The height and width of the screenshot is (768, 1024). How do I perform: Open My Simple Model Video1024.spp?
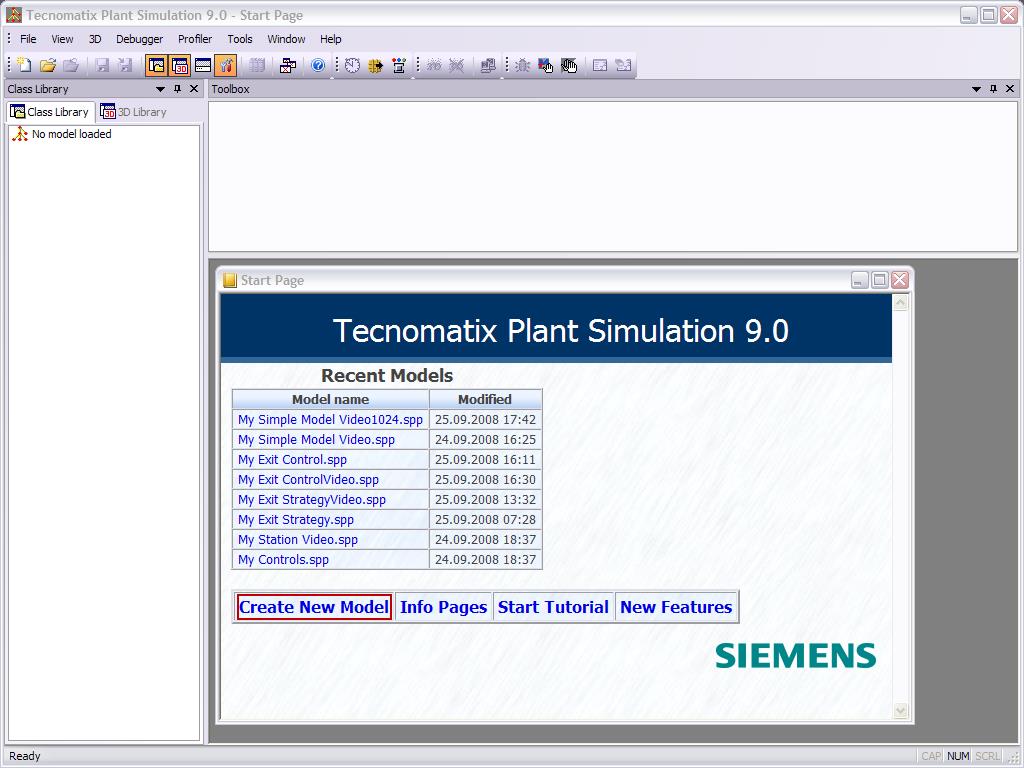click(x=330, y=419)
